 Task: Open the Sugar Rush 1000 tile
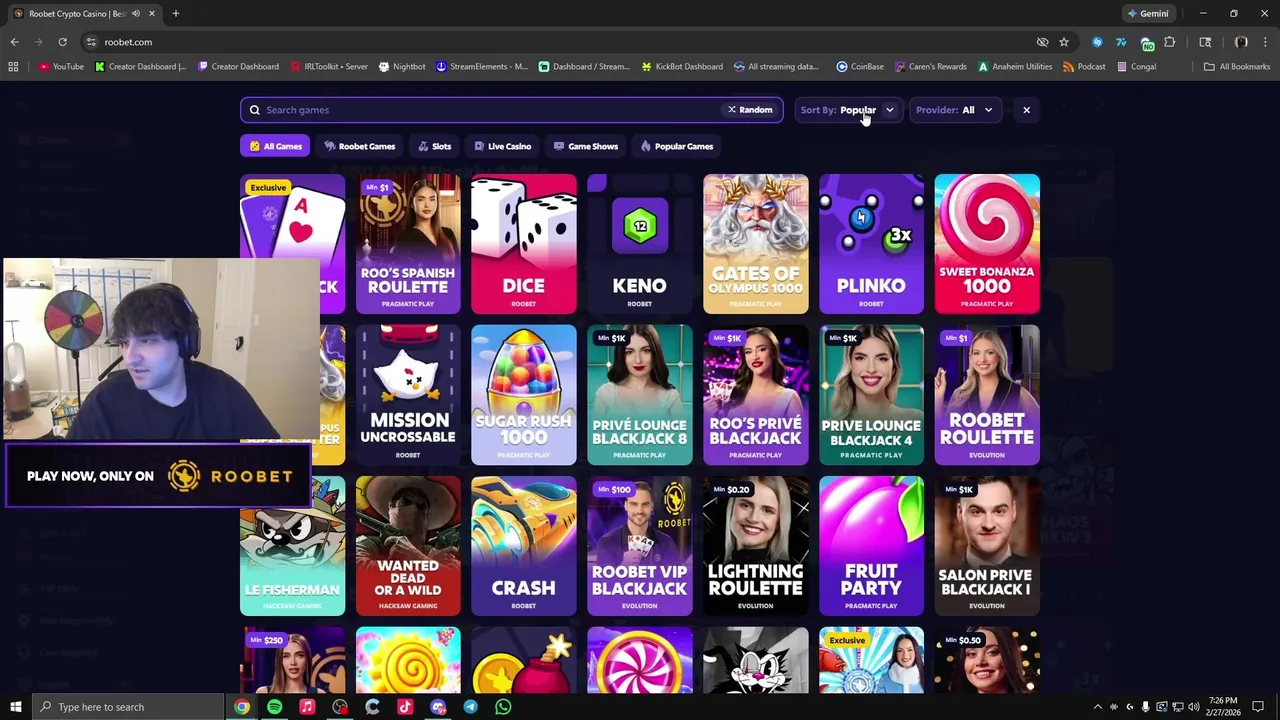[524, 395]
